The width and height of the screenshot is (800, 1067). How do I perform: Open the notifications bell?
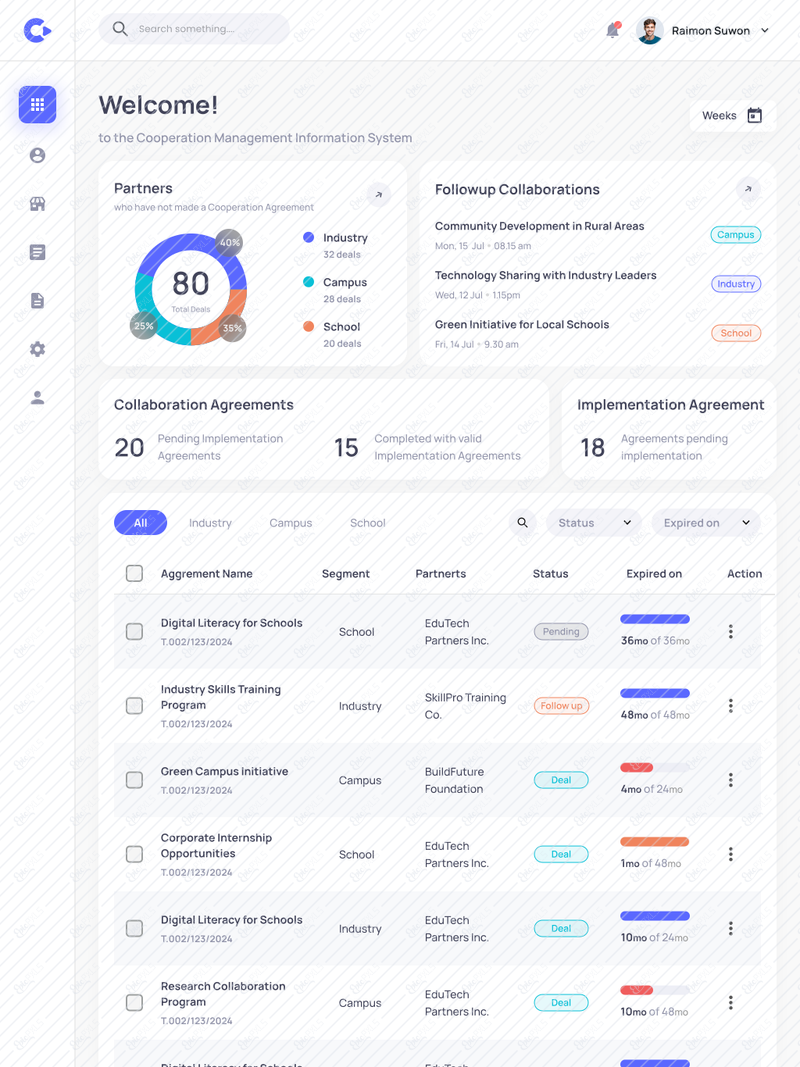[613, 30]
